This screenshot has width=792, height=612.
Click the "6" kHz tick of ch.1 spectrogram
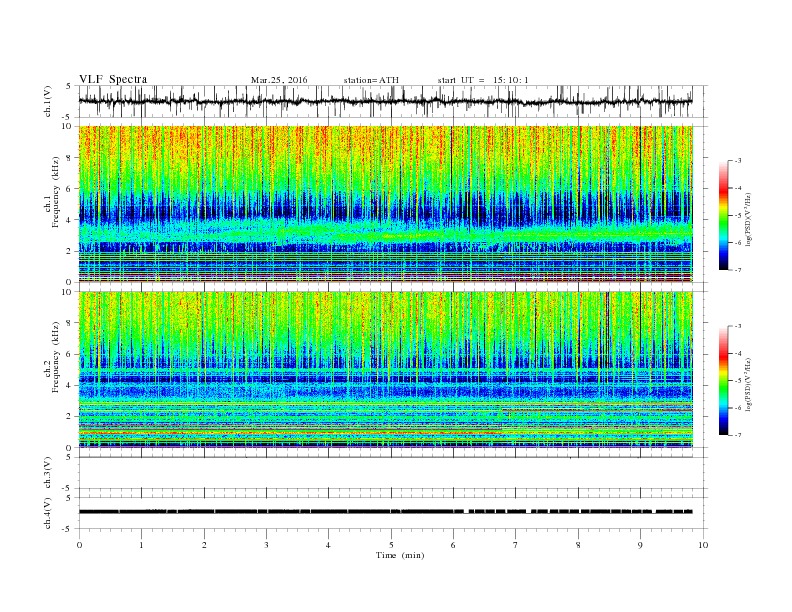[70, 189]
